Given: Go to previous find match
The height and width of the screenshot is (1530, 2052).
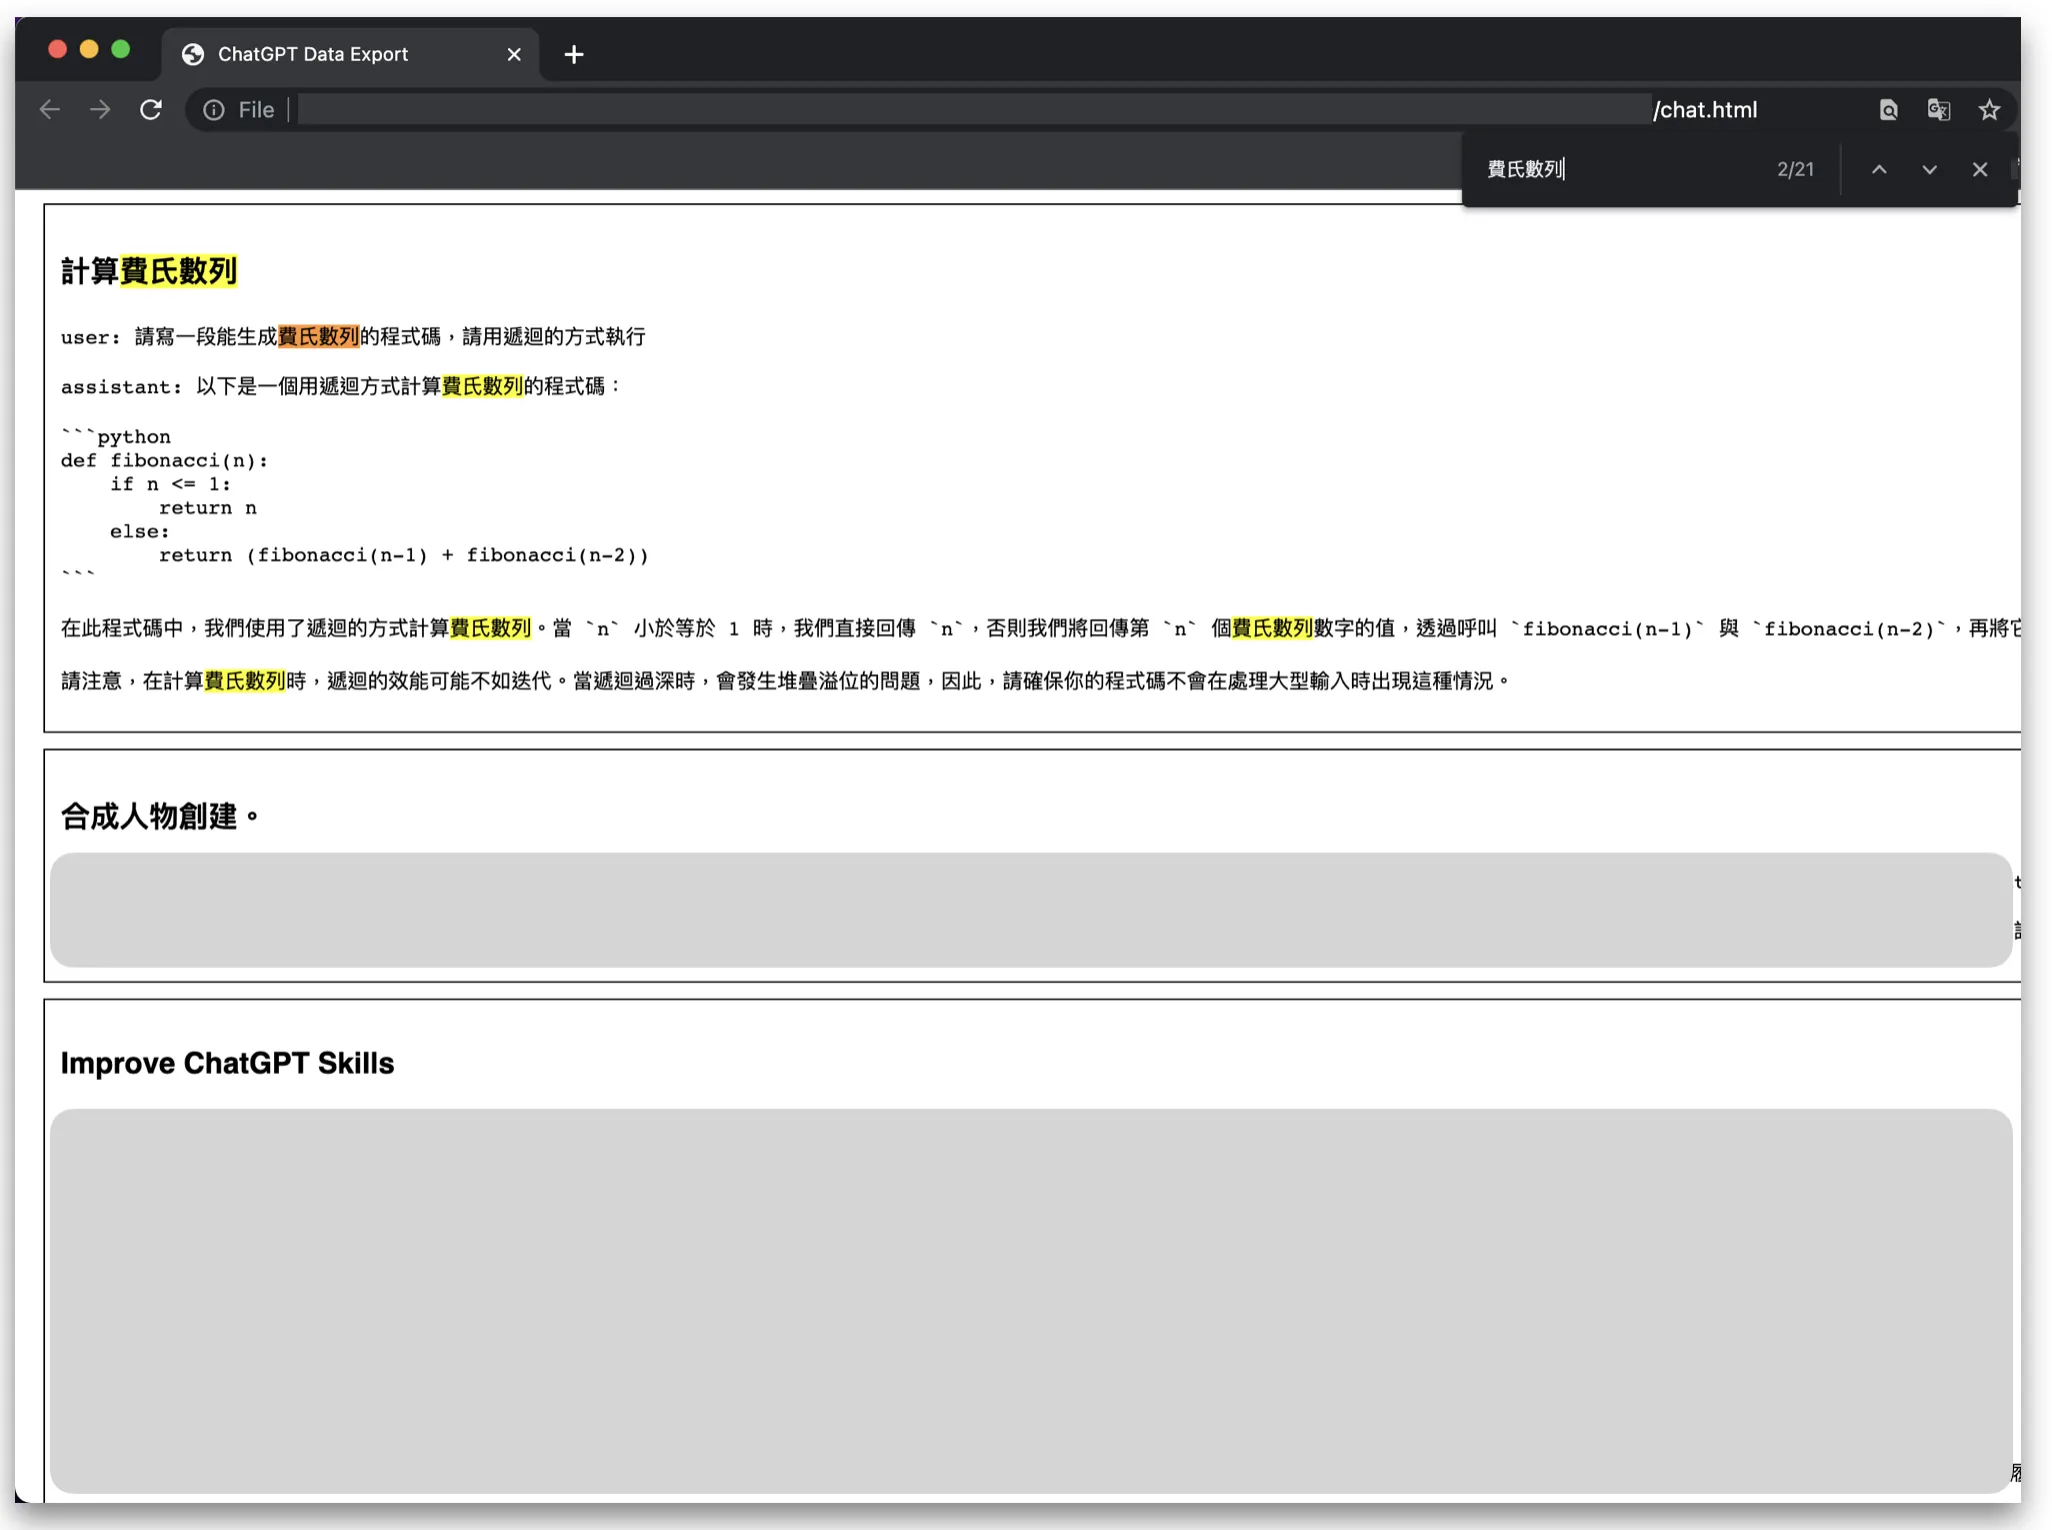Looking at the screenshot, I should click(x=1879, y=170).
